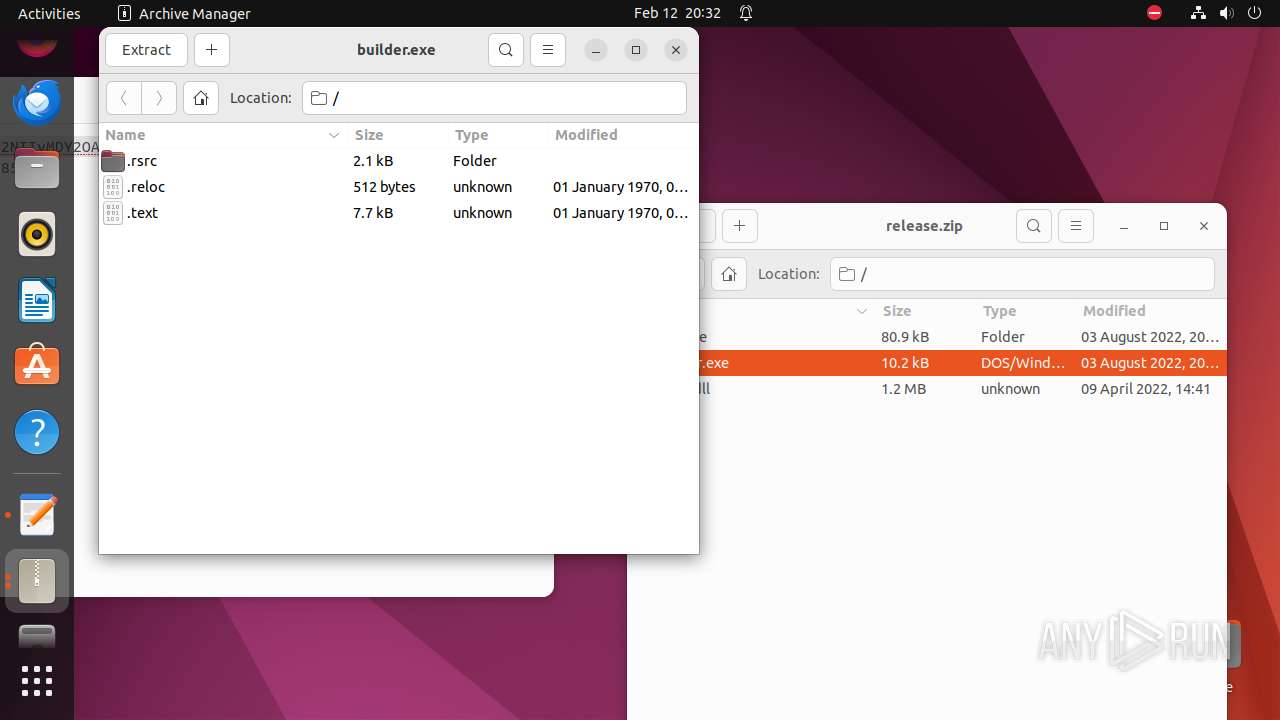
Task: Open the power menu icon in top bar
Action: coord(1254,13)
